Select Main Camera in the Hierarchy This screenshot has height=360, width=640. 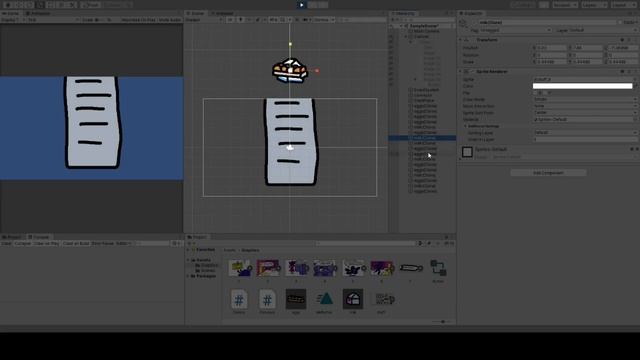427,31
